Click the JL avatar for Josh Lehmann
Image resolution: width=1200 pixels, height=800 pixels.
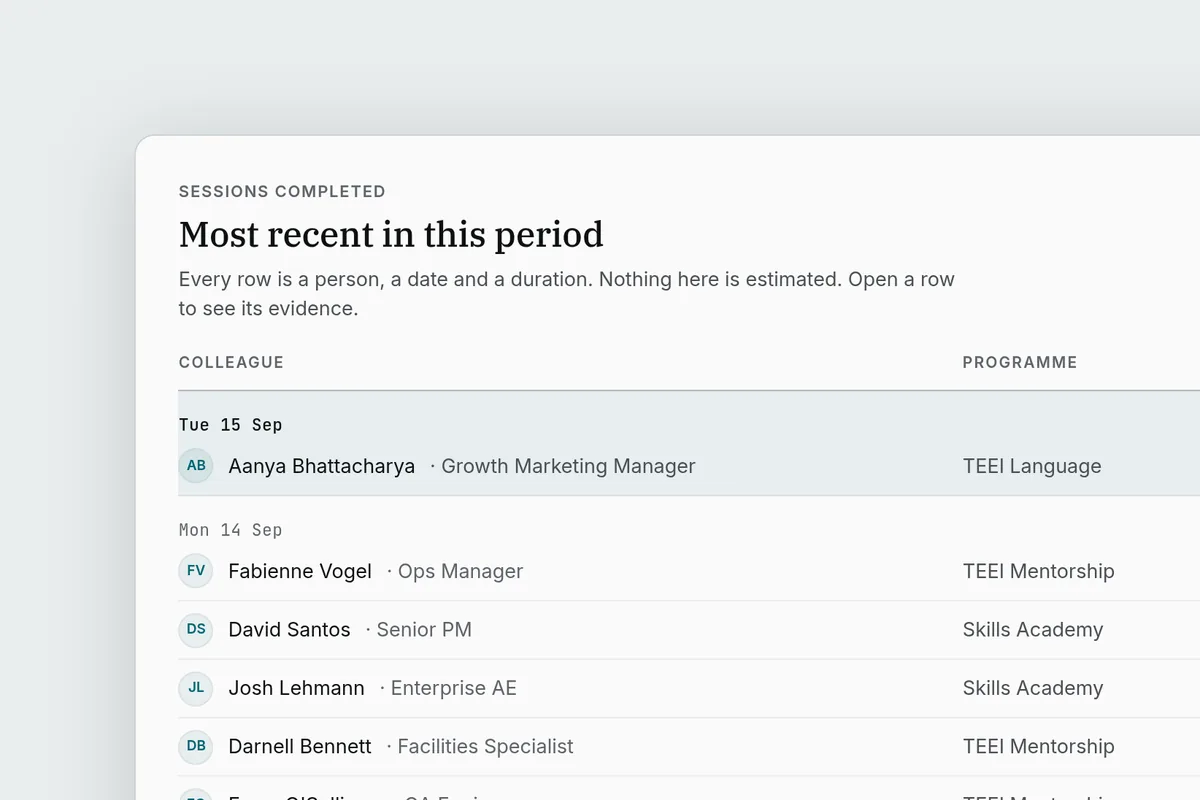click(x=196, y=688)
